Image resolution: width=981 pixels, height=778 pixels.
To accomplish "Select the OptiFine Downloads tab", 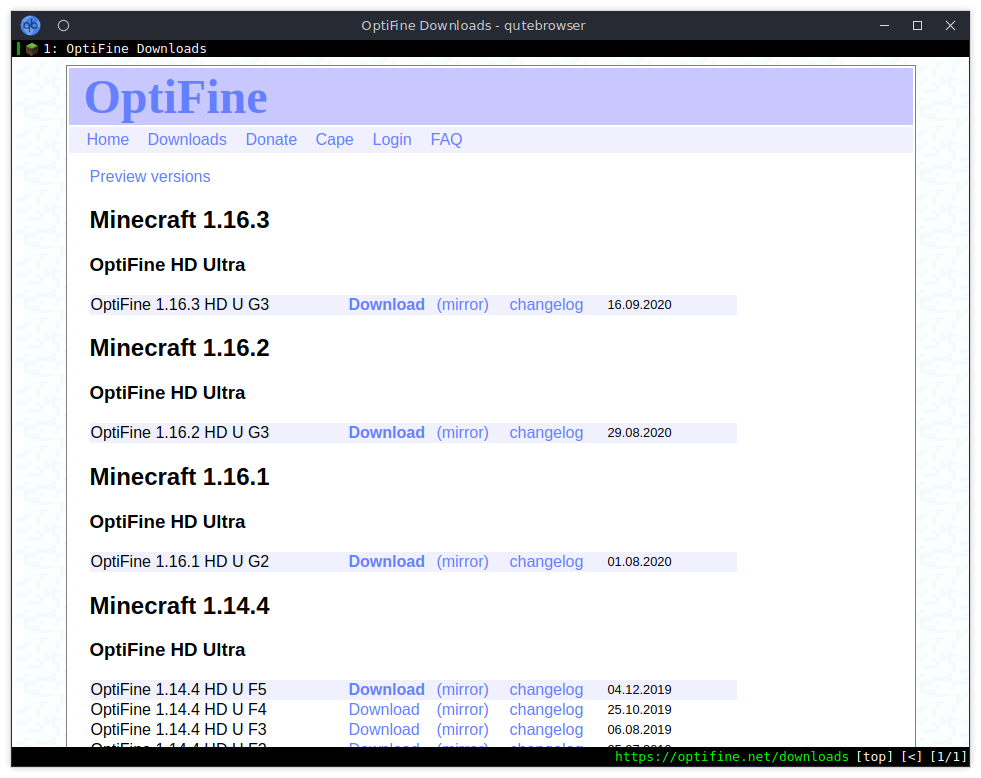I will click(x=124, y=49).
